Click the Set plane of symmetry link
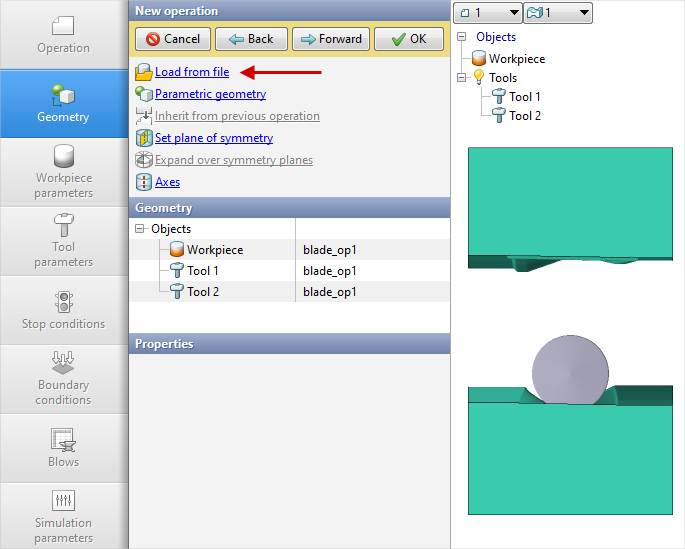Screen dimensions: 685x549 pyautogui.click(x=214, y=138)
